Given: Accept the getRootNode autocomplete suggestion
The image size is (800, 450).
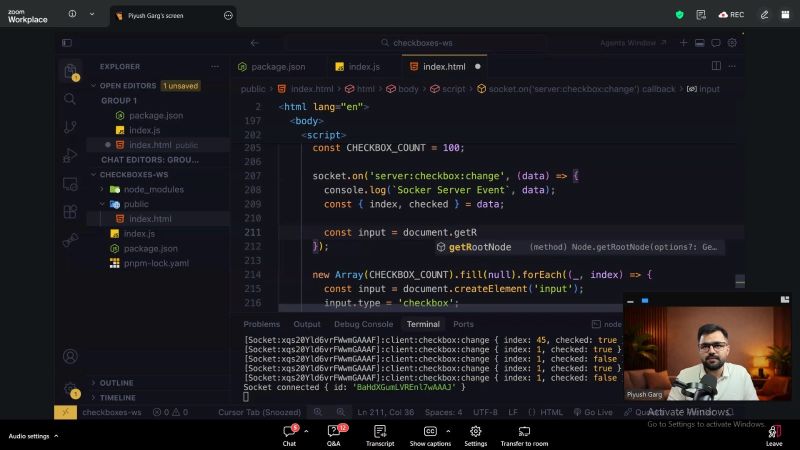Looking at the screenshot, I should pos(579,247).
